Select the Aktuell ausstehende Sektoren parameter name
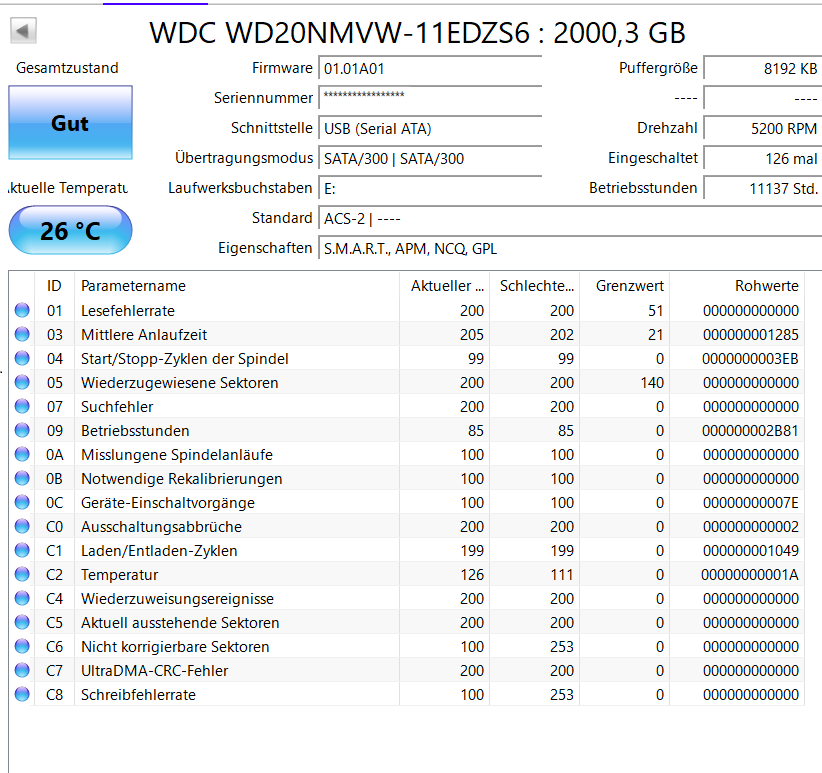This screenshot has width=822, height=773. (180, 623)
